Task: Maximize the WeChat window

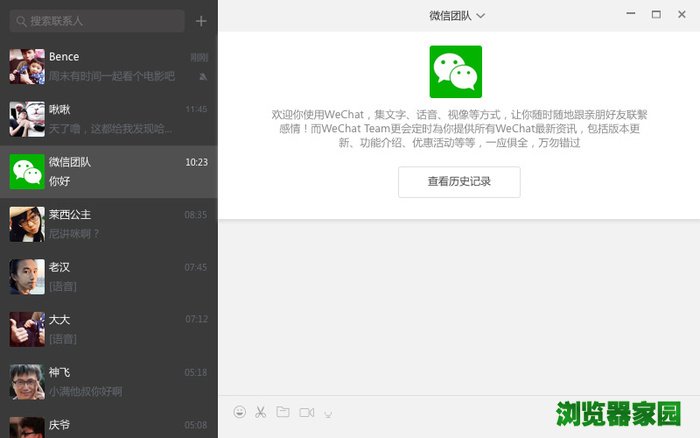Action: [x=656, y=14]
